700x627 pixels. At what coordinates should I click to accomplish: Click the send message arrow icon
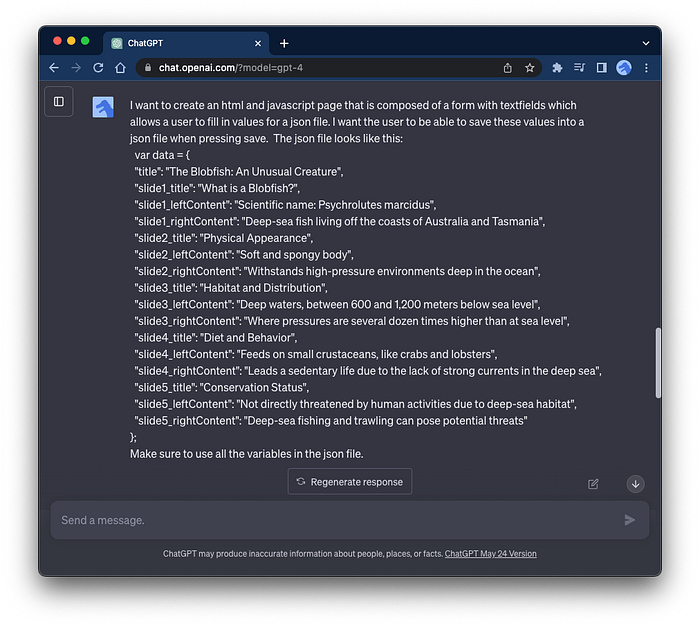(x=629, y=520)
